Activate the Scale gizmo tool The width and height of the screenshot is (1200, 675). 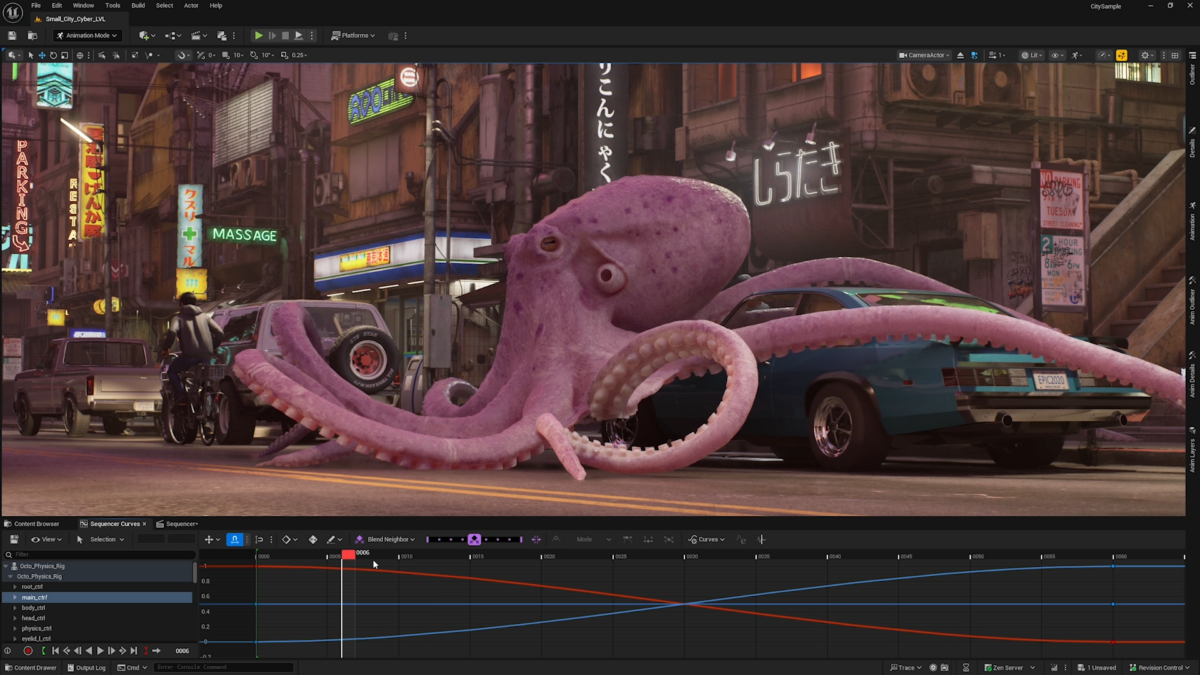click(x=64, y=55)
